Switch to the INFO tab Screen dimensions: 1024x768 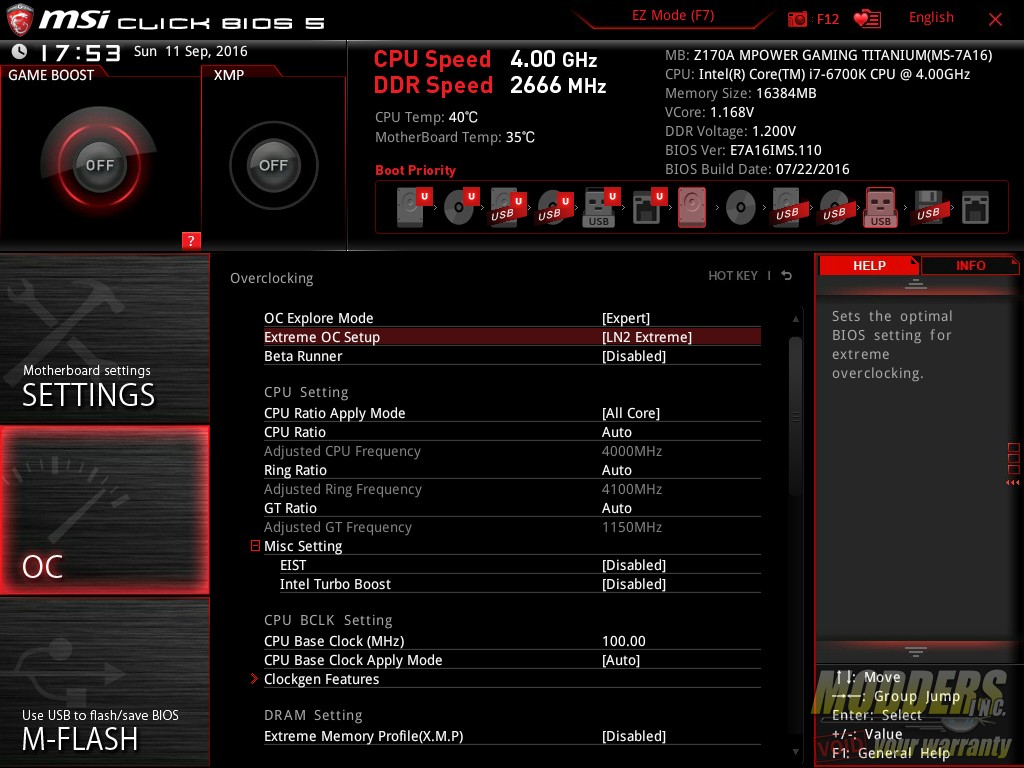[970, 265]
